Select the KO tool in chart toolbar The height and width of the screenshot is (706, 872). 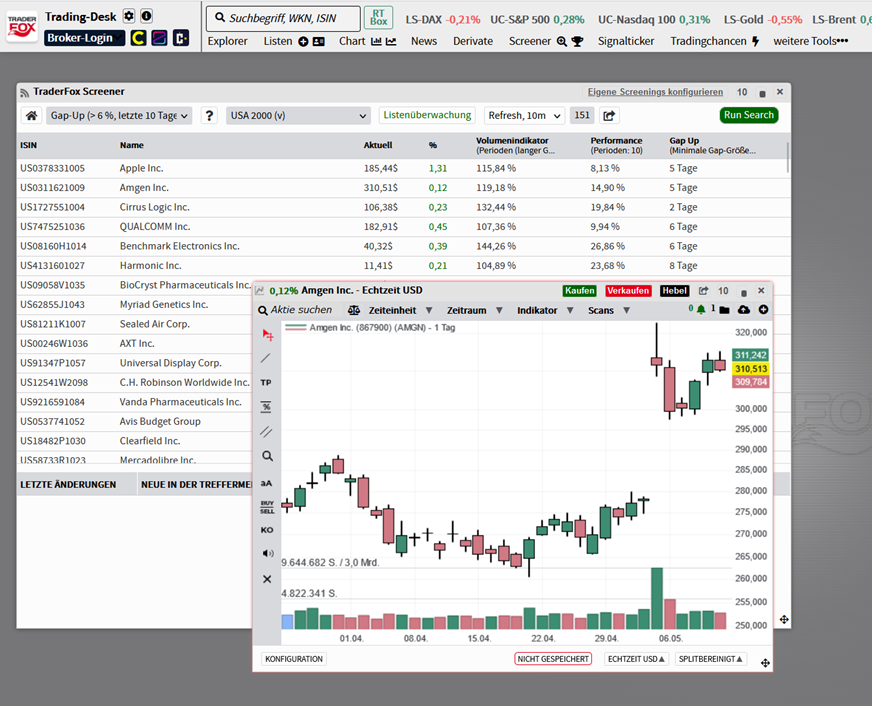267,530
